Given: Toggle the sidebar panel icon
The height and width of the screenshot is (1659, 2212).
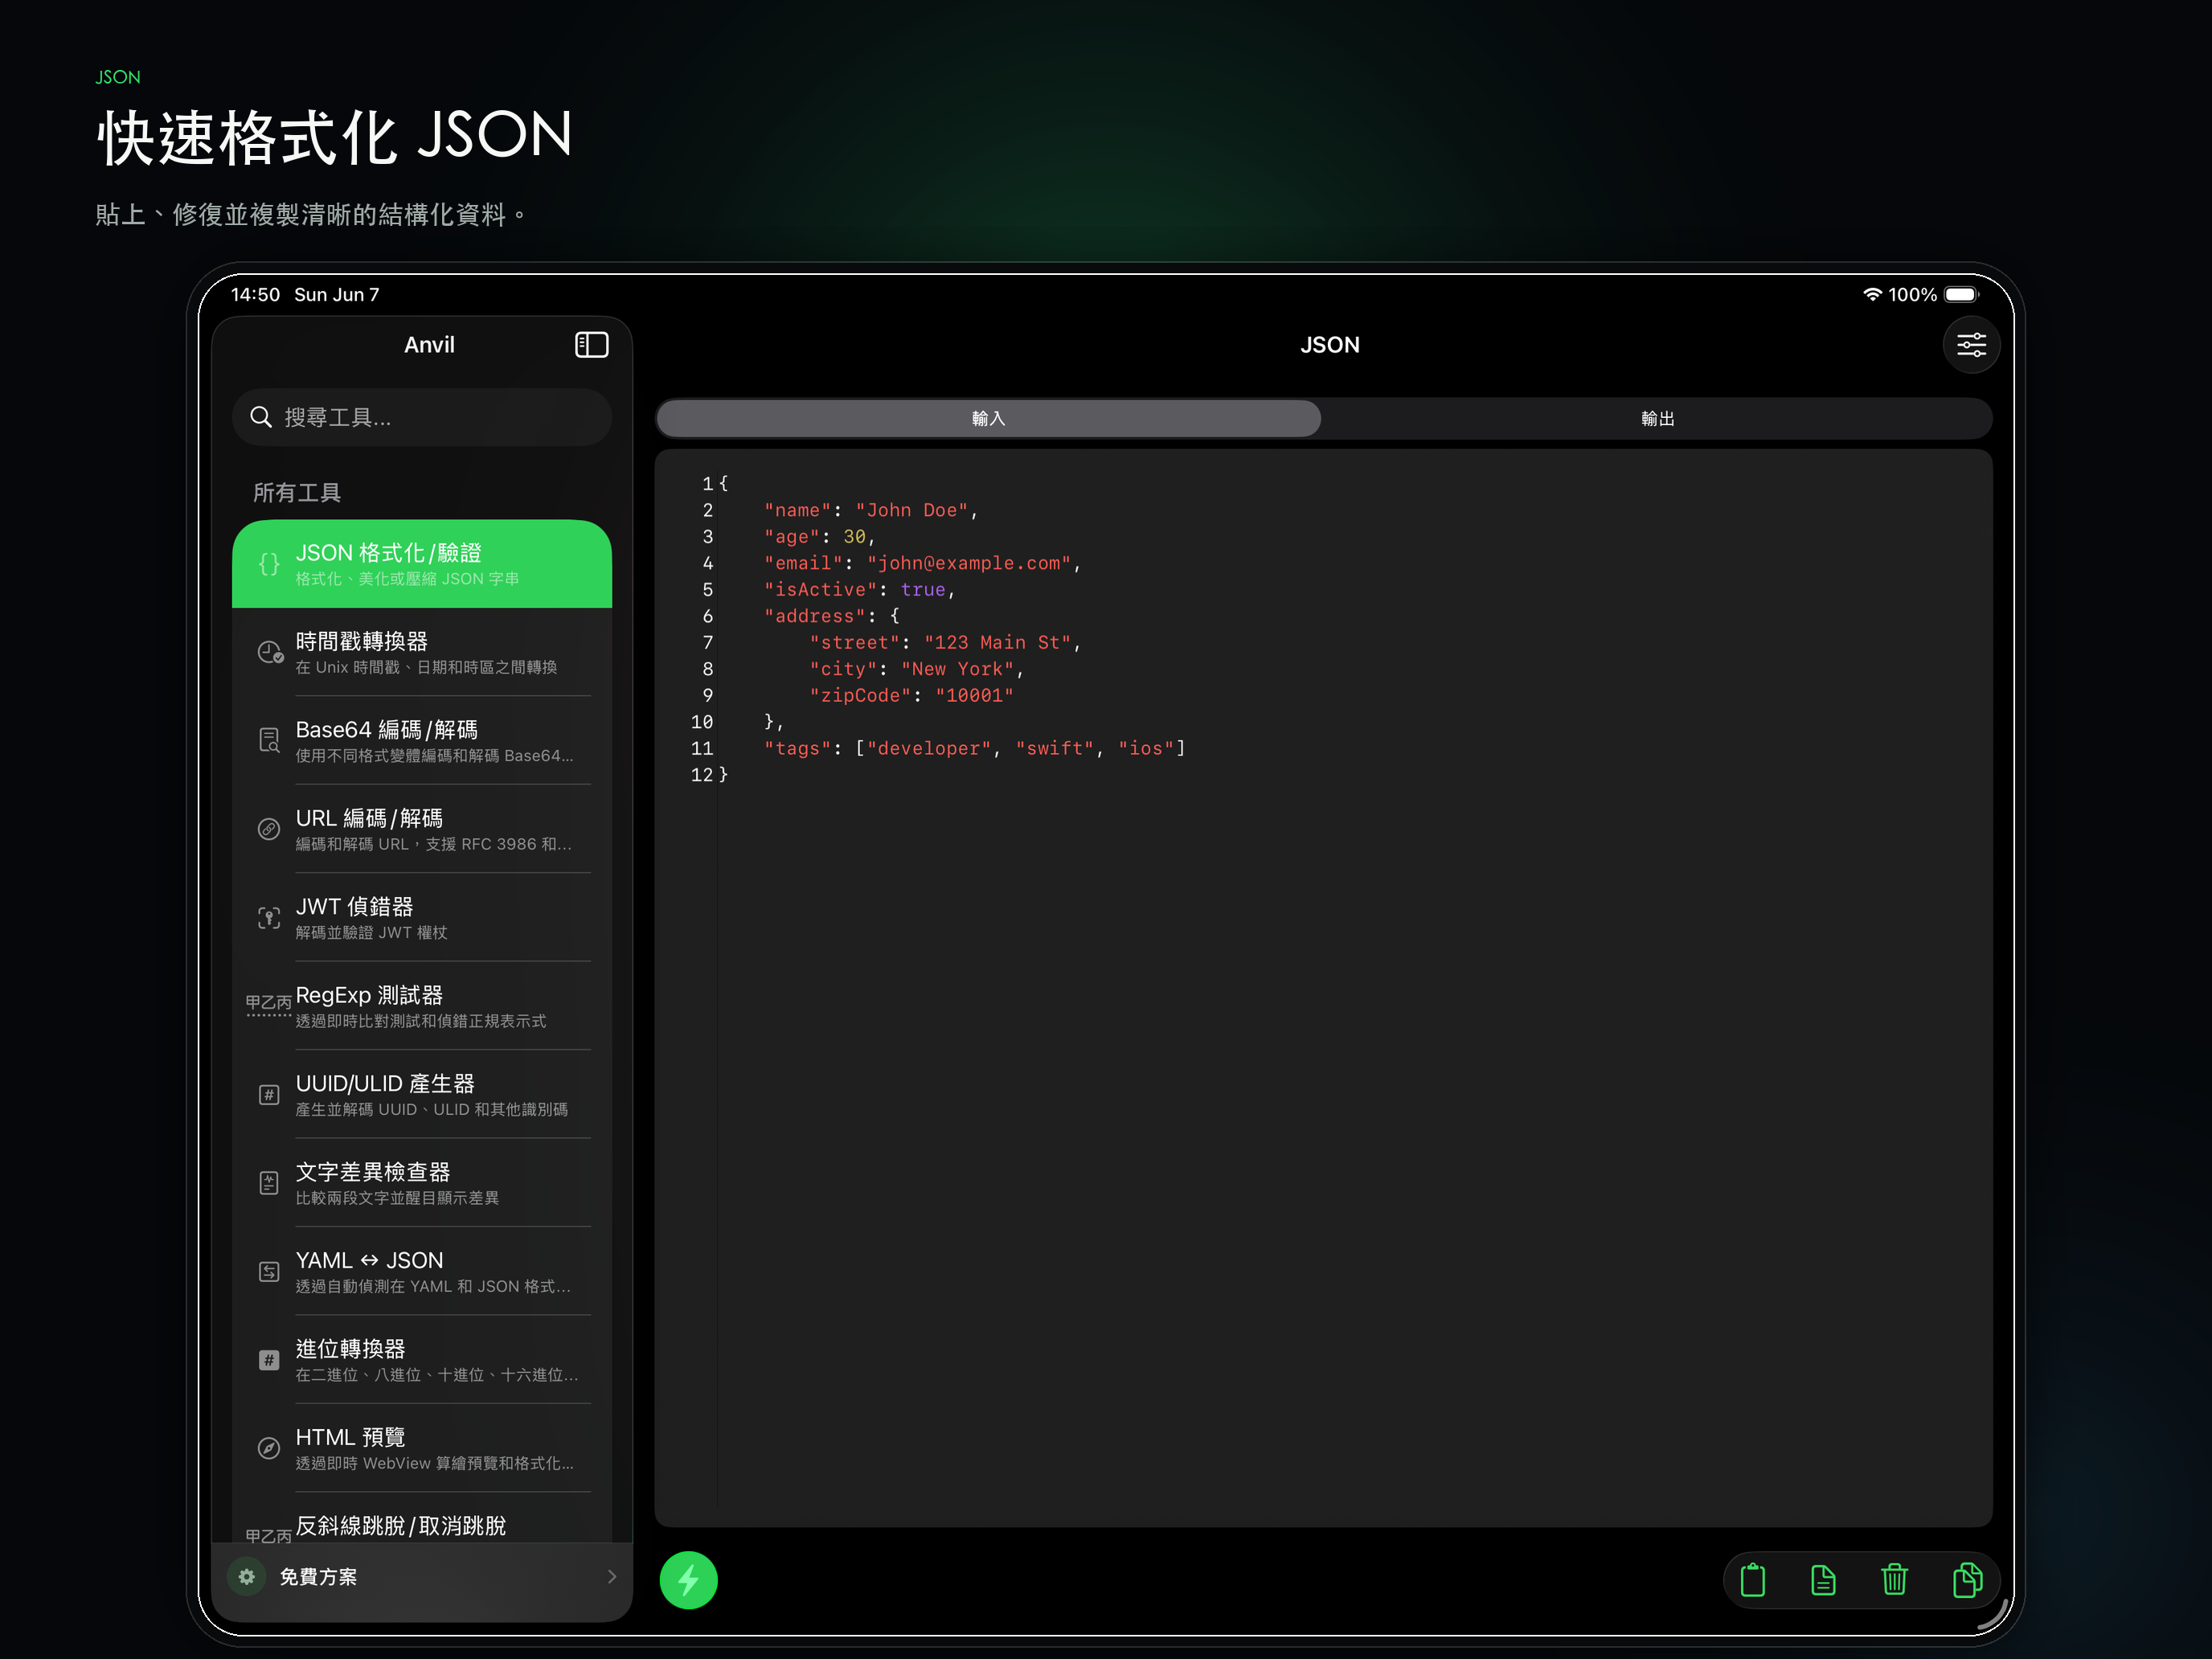Looking at the screenshot, I should [x=591, y=345].
